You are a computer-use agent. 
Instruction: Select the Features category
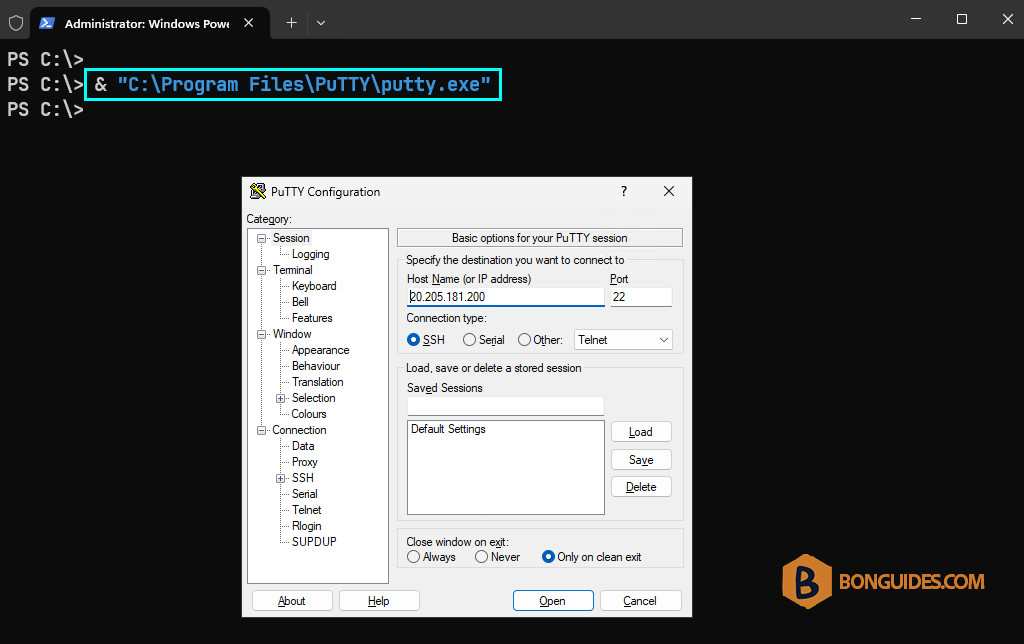pos(312,318)
